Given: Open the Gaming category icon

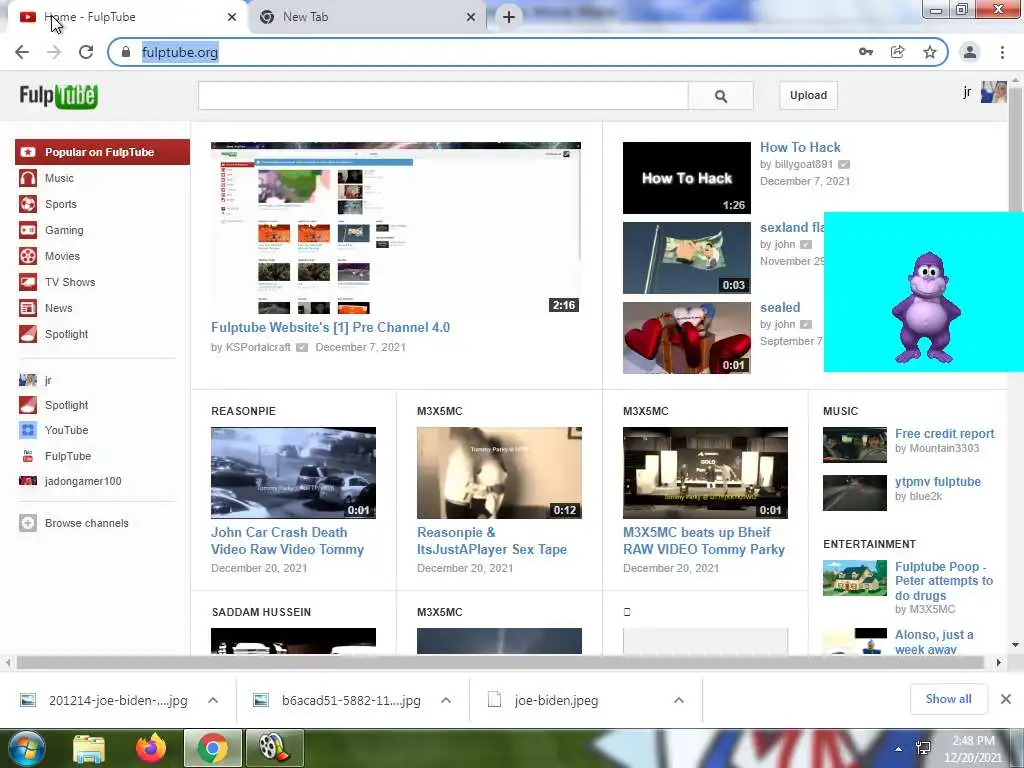Looking at the screenshot, I should click(x=27, y=230).
